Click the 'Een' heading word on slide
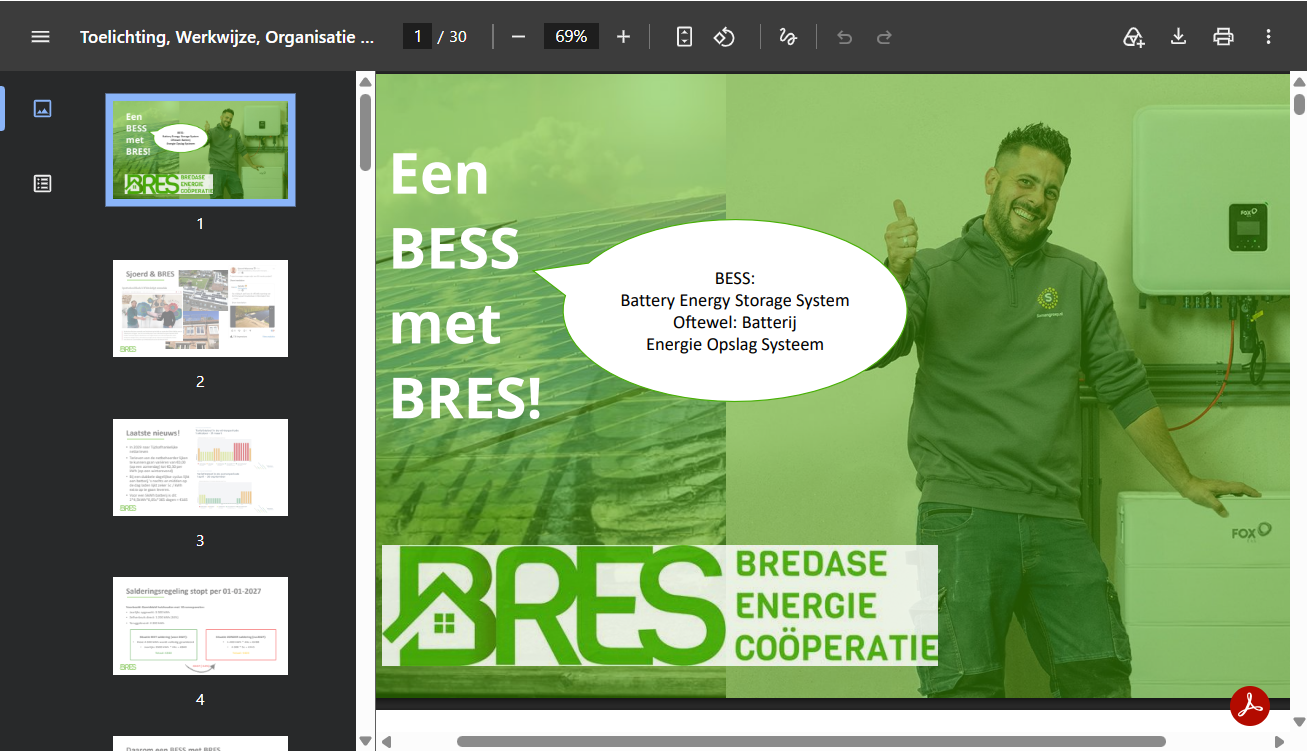This screenshot has height=756, width=1312. click(439, 174)
